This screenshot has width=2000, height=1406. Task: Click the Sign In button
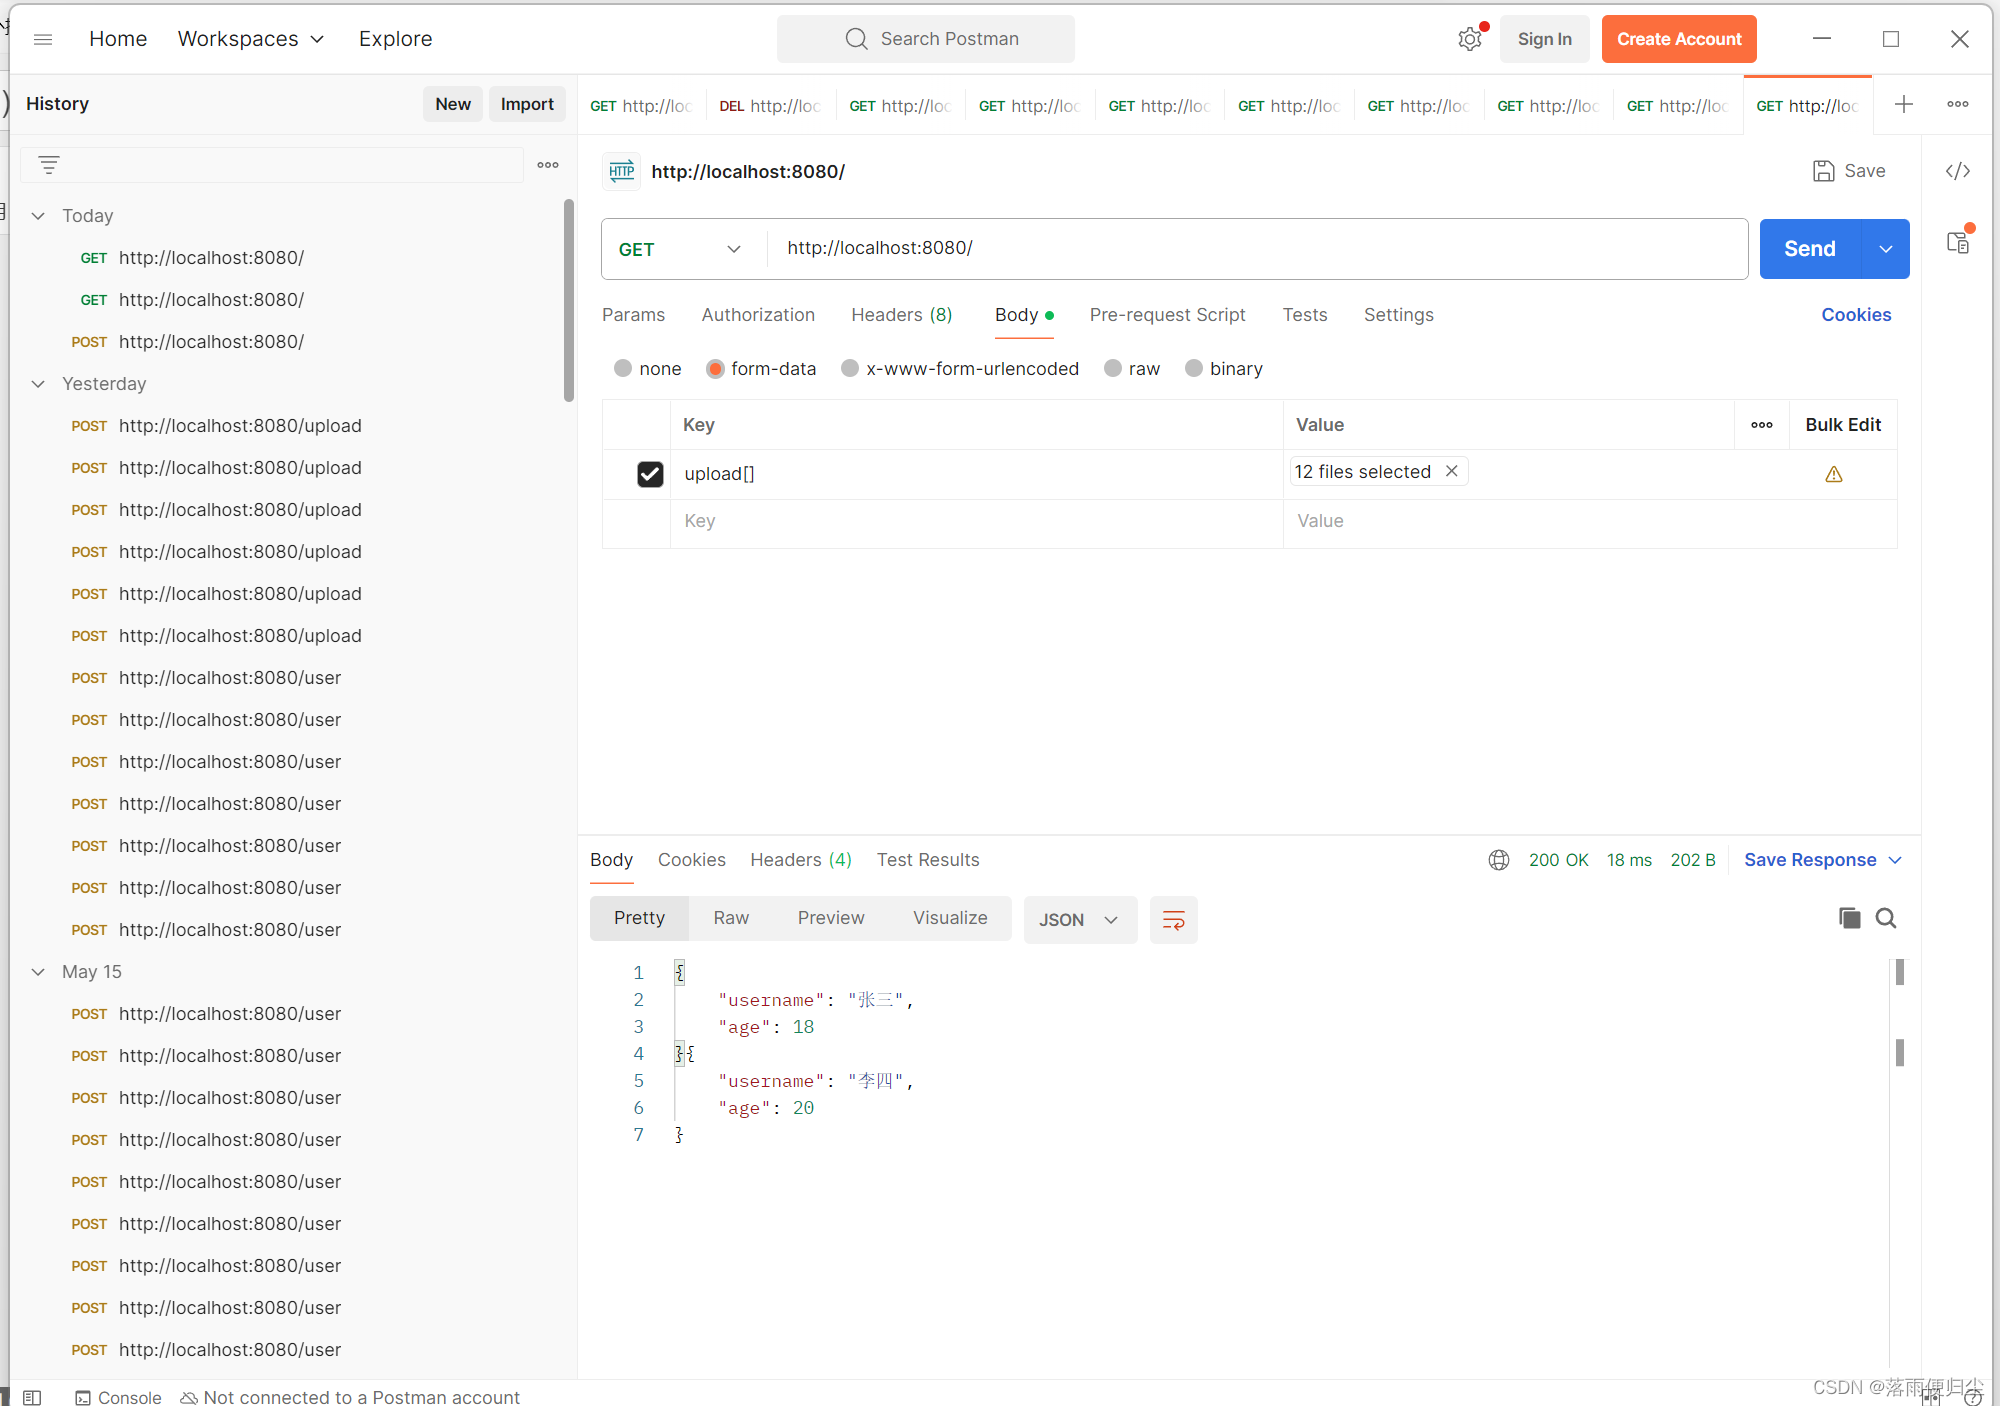pos(1544,39)
